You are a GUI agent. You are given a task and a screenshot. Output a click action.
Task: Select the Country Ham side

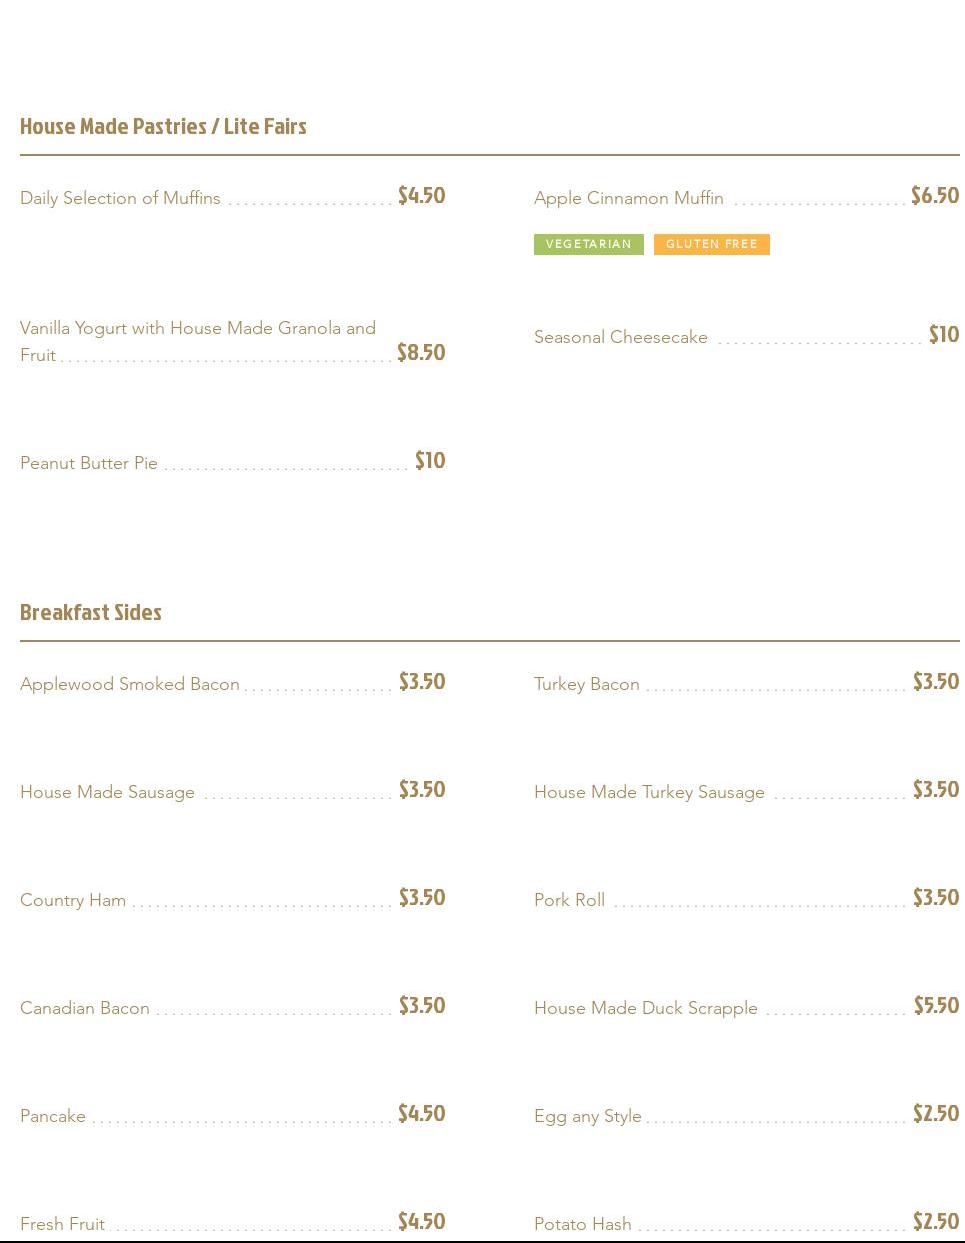click(x=73, y=900)
